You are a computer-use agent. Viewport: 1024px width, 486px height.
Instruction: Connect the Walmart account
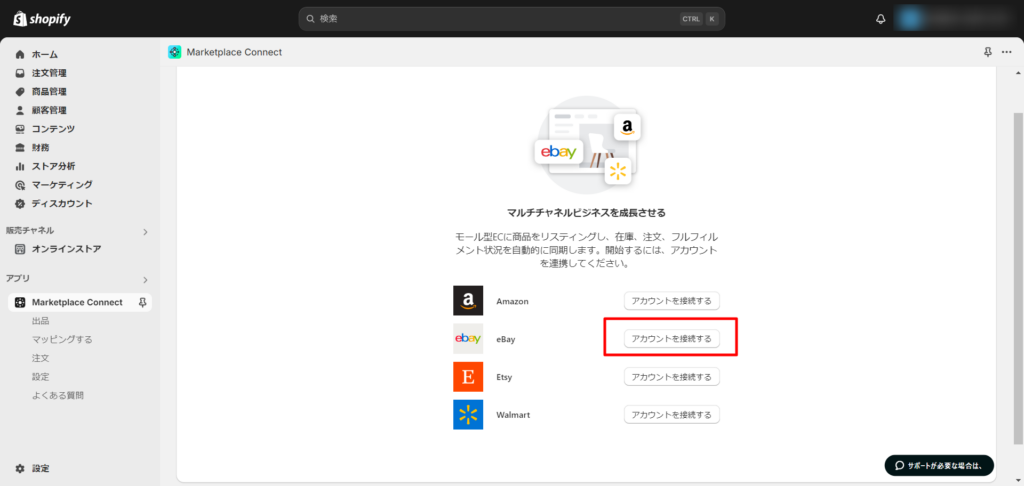(671, 414)
